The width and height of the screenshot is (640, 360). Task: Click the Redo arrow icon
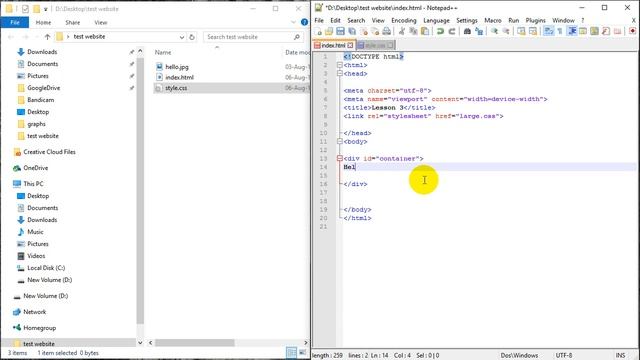coord(451,31)
